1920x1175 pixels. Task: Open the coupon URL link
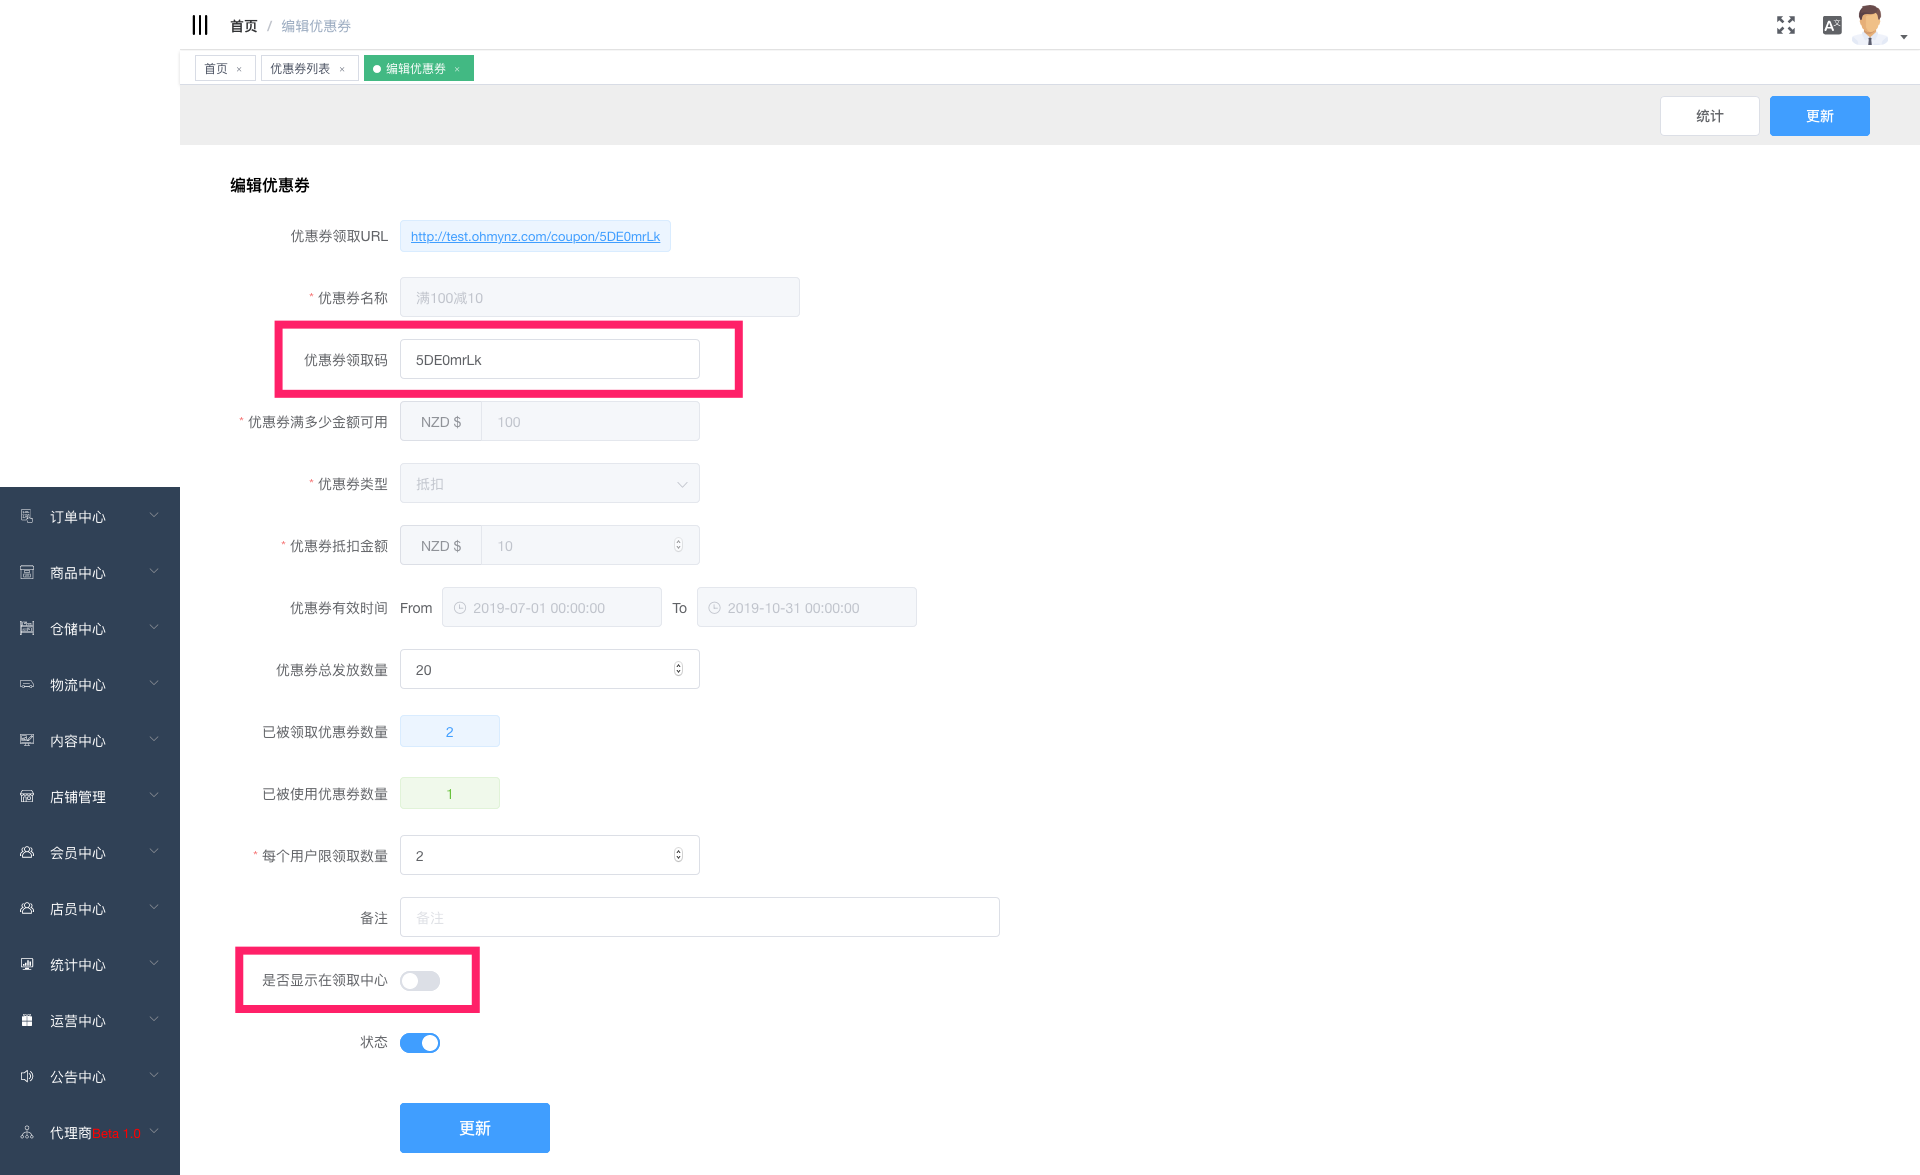point(535,237)
